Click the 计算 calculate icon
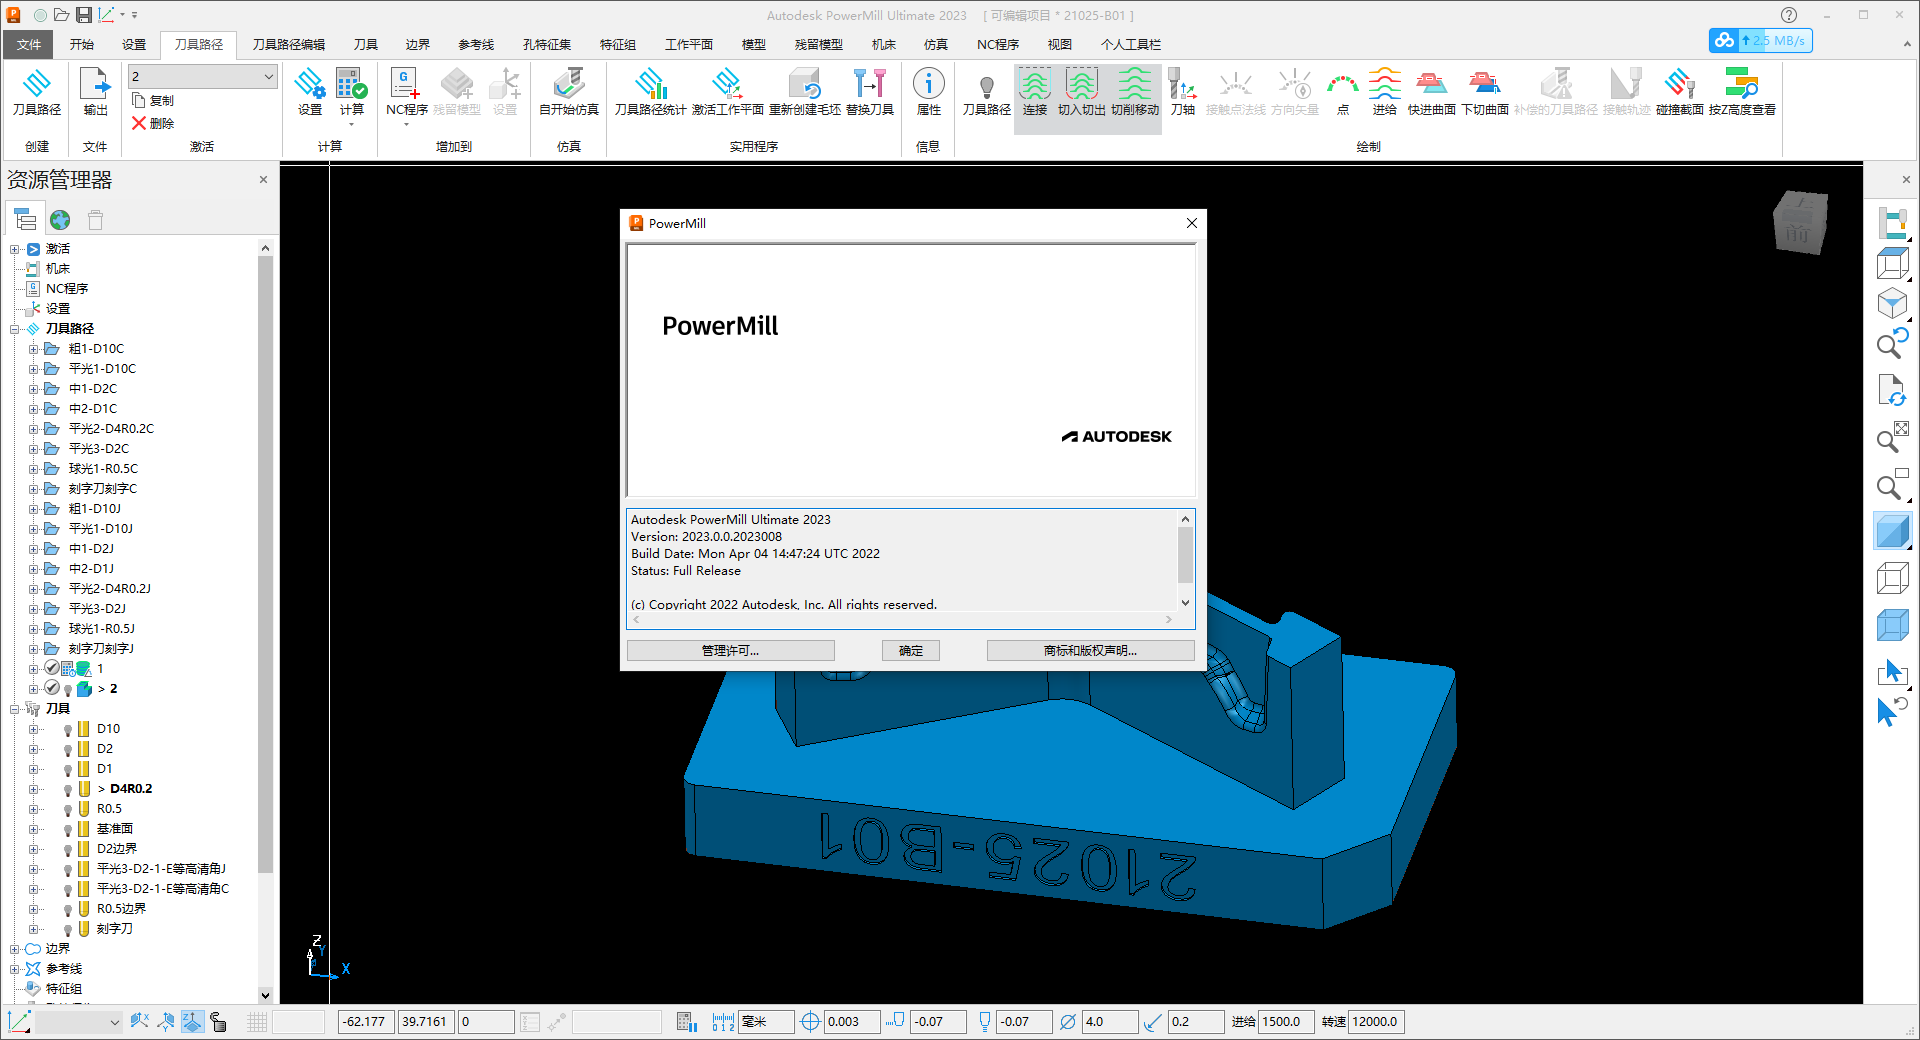This screenshot has width=1920, height=1040. point(351,92)
